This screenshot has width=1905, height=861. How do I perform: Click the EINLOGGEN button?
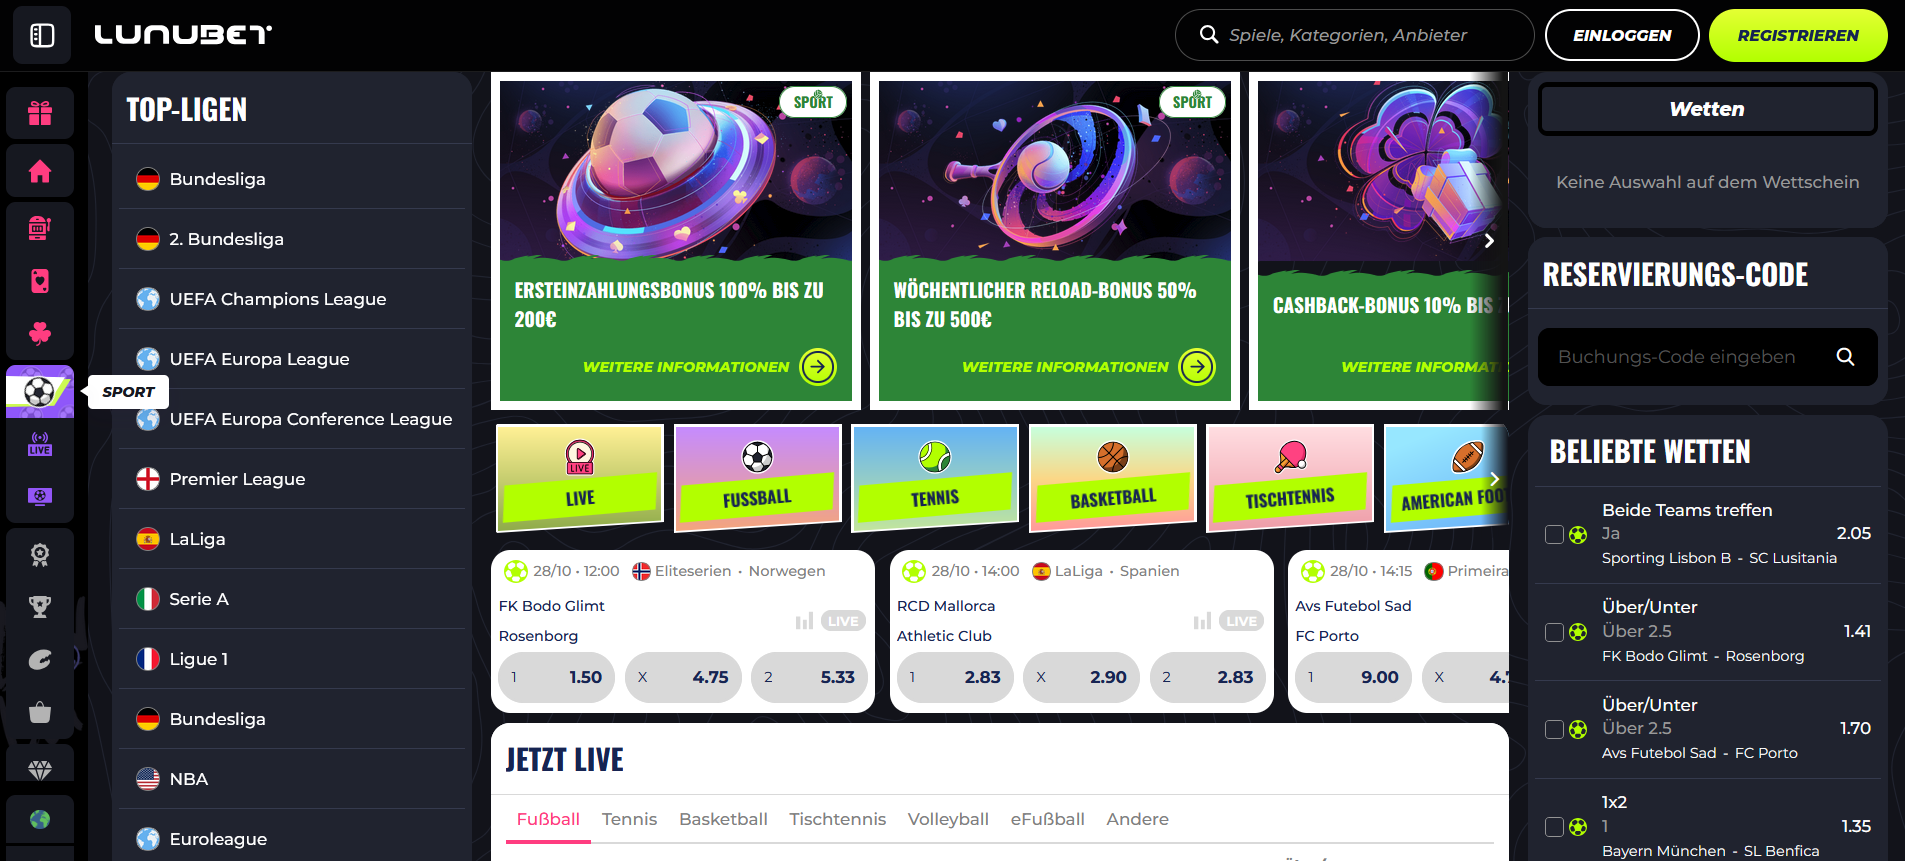click(x=1622, y=35)
